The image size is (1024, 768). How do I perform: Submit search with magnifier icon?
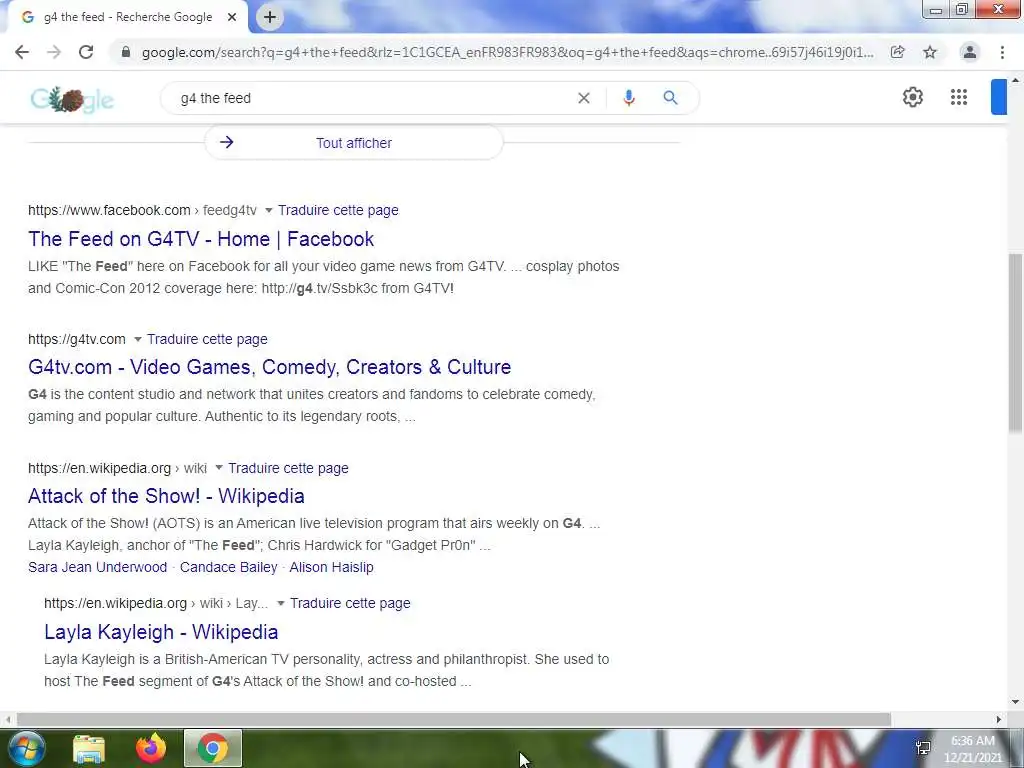click(x=670, y=98)
